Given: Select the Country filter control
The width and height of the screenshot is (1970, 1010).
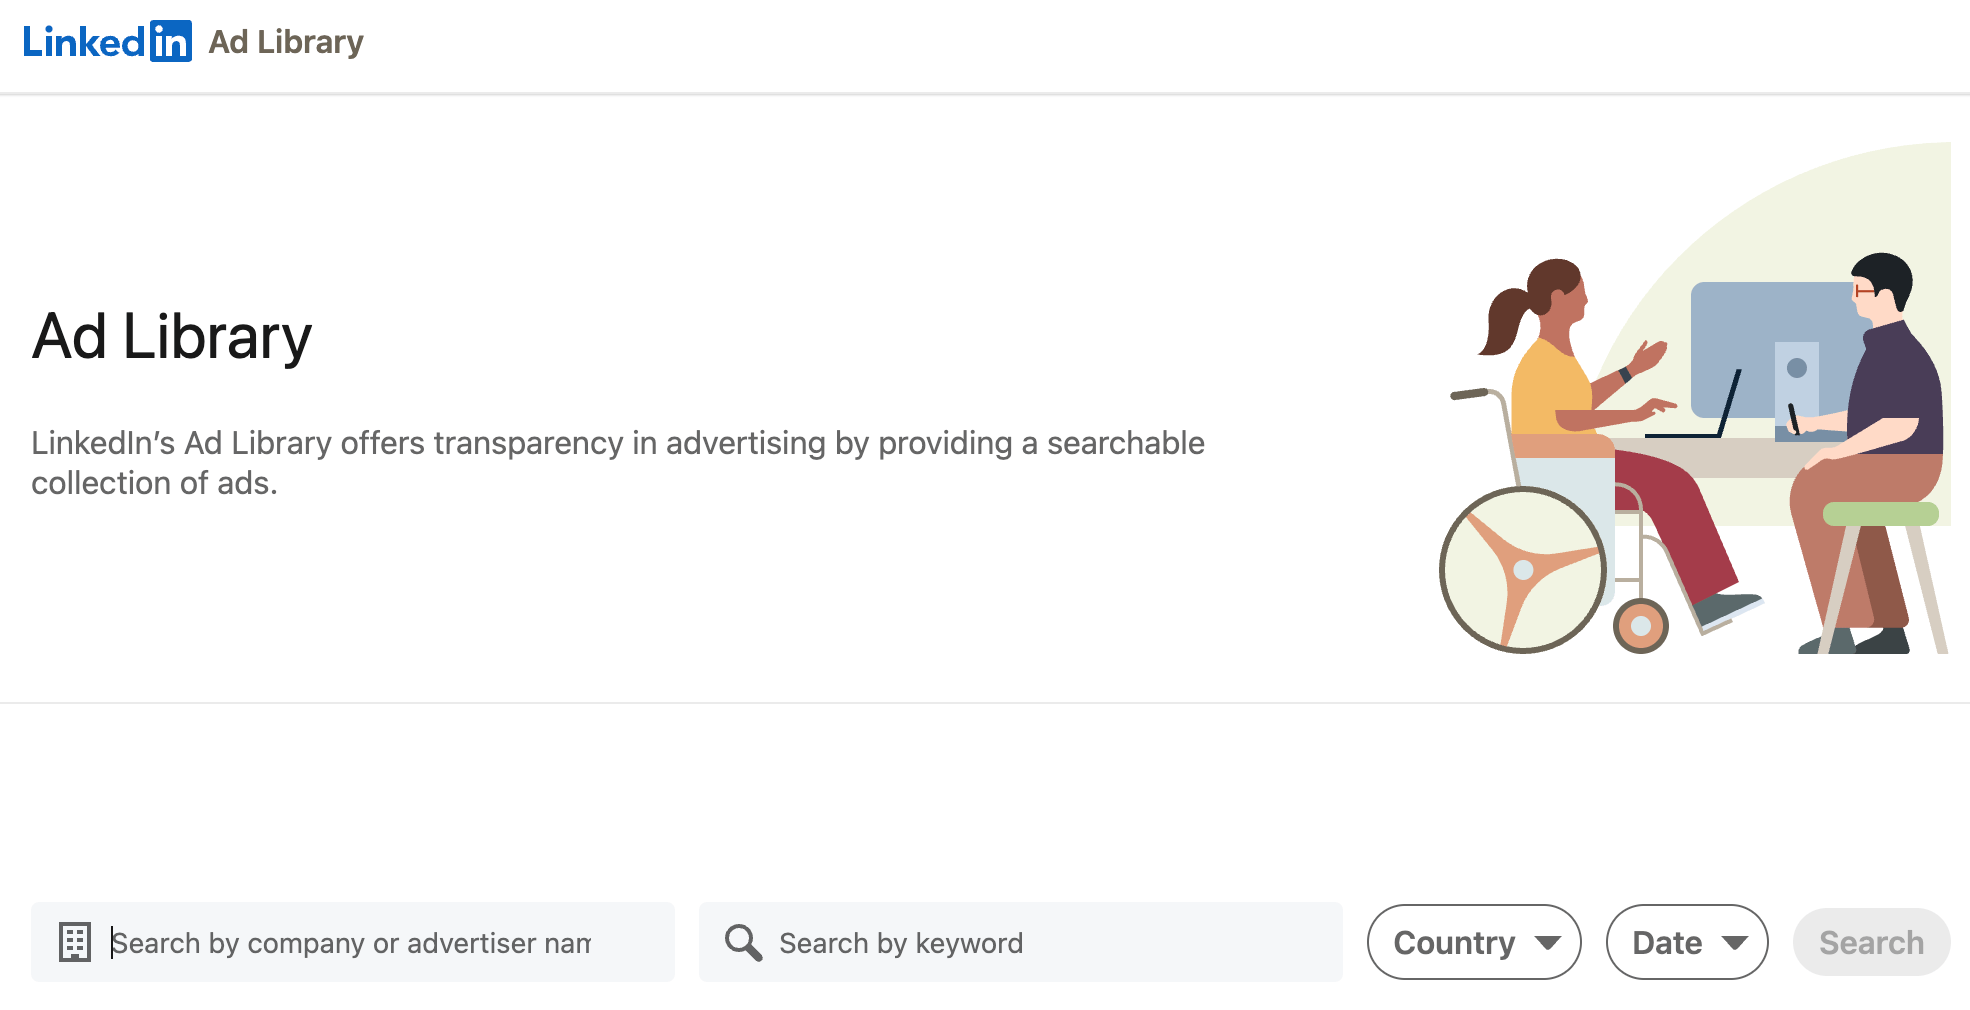Looking at the screenshot, I should point(1473,941).
